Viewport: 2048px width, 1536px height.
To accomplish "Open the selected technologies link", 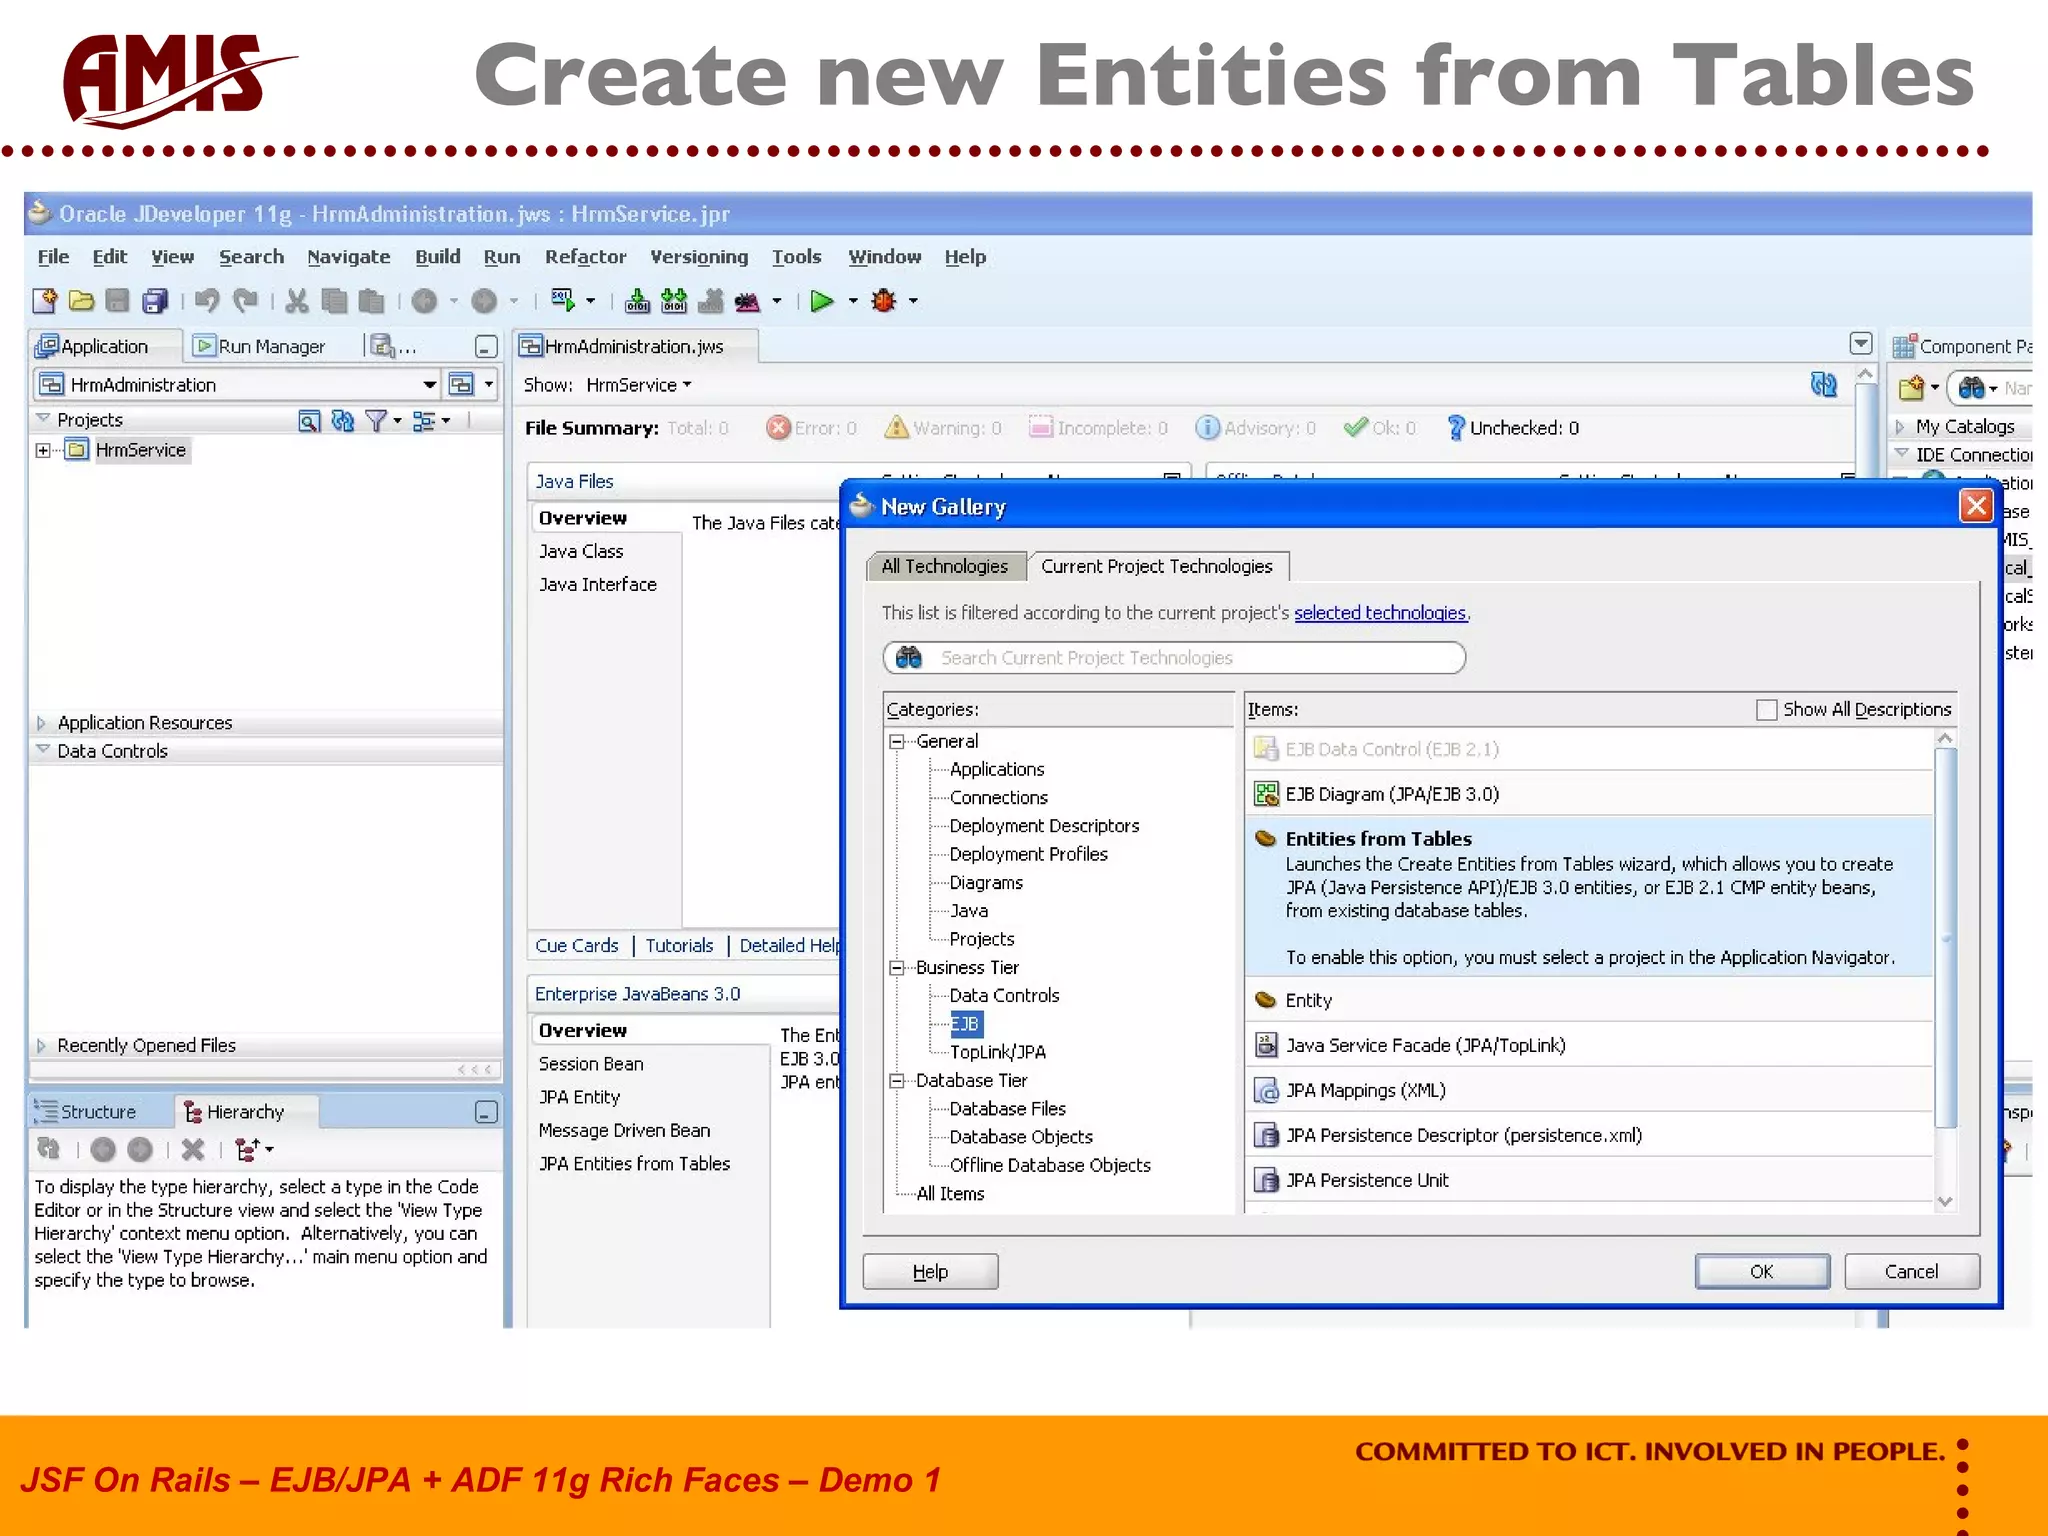I will (1380, 613).
